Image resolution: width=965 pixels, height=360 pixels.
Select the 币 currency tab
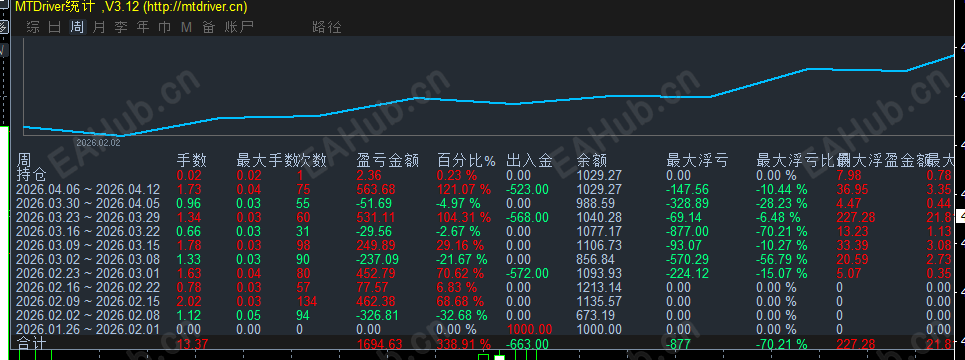coord(164,27)
